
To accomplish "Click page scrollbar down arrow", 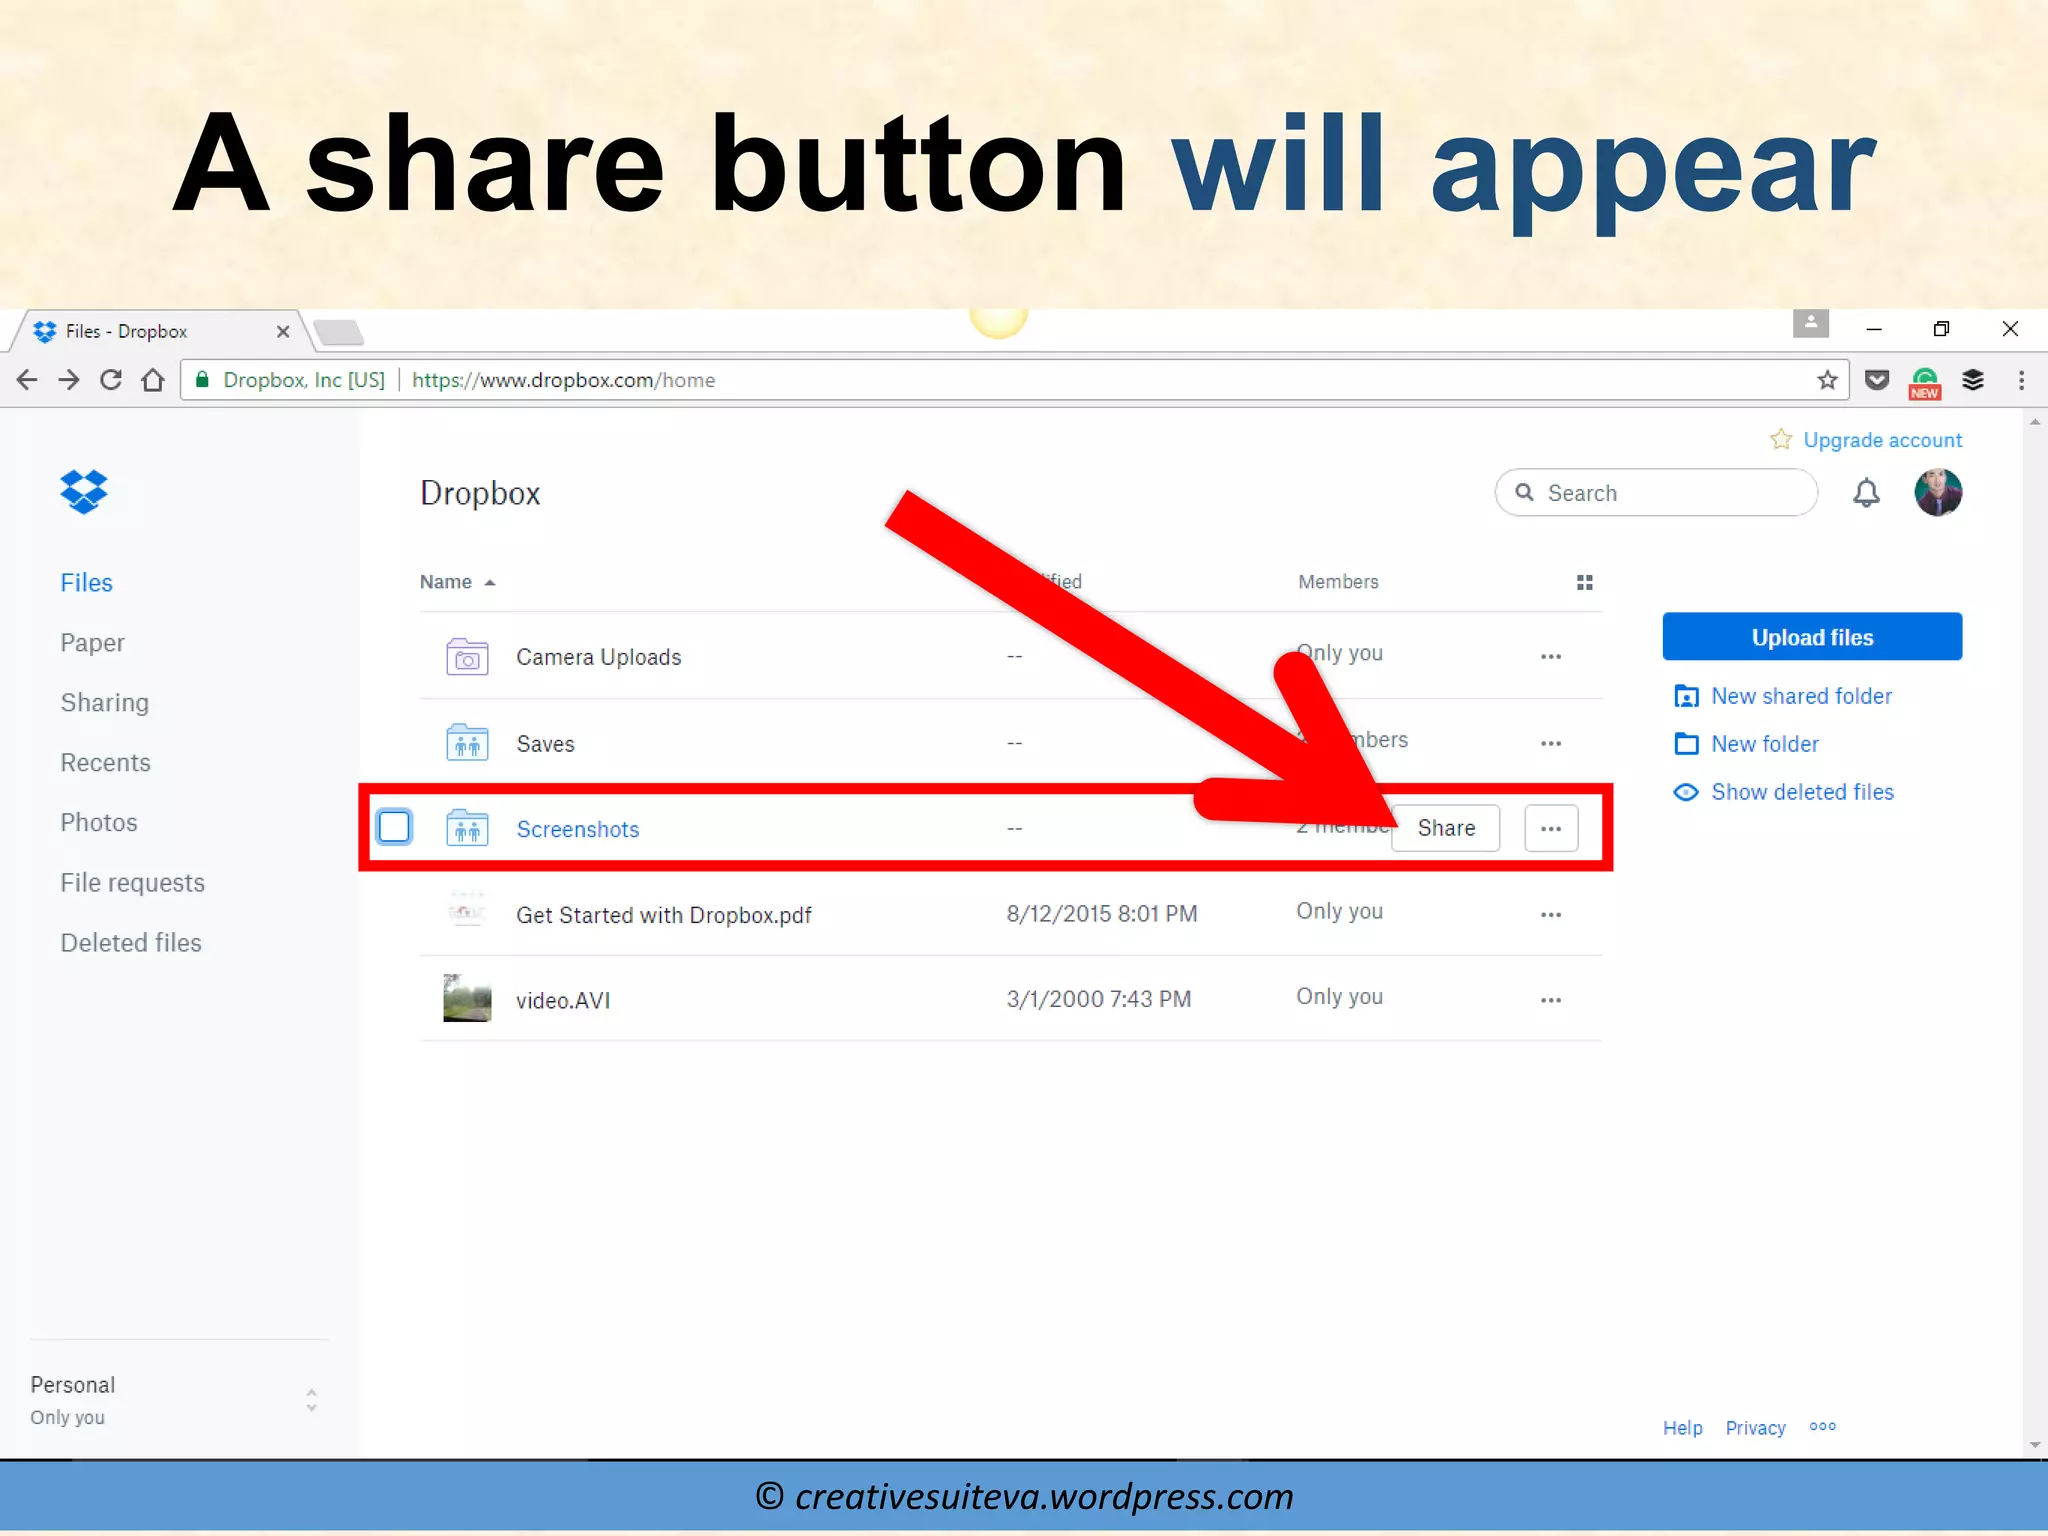I will (2035, 1445).
